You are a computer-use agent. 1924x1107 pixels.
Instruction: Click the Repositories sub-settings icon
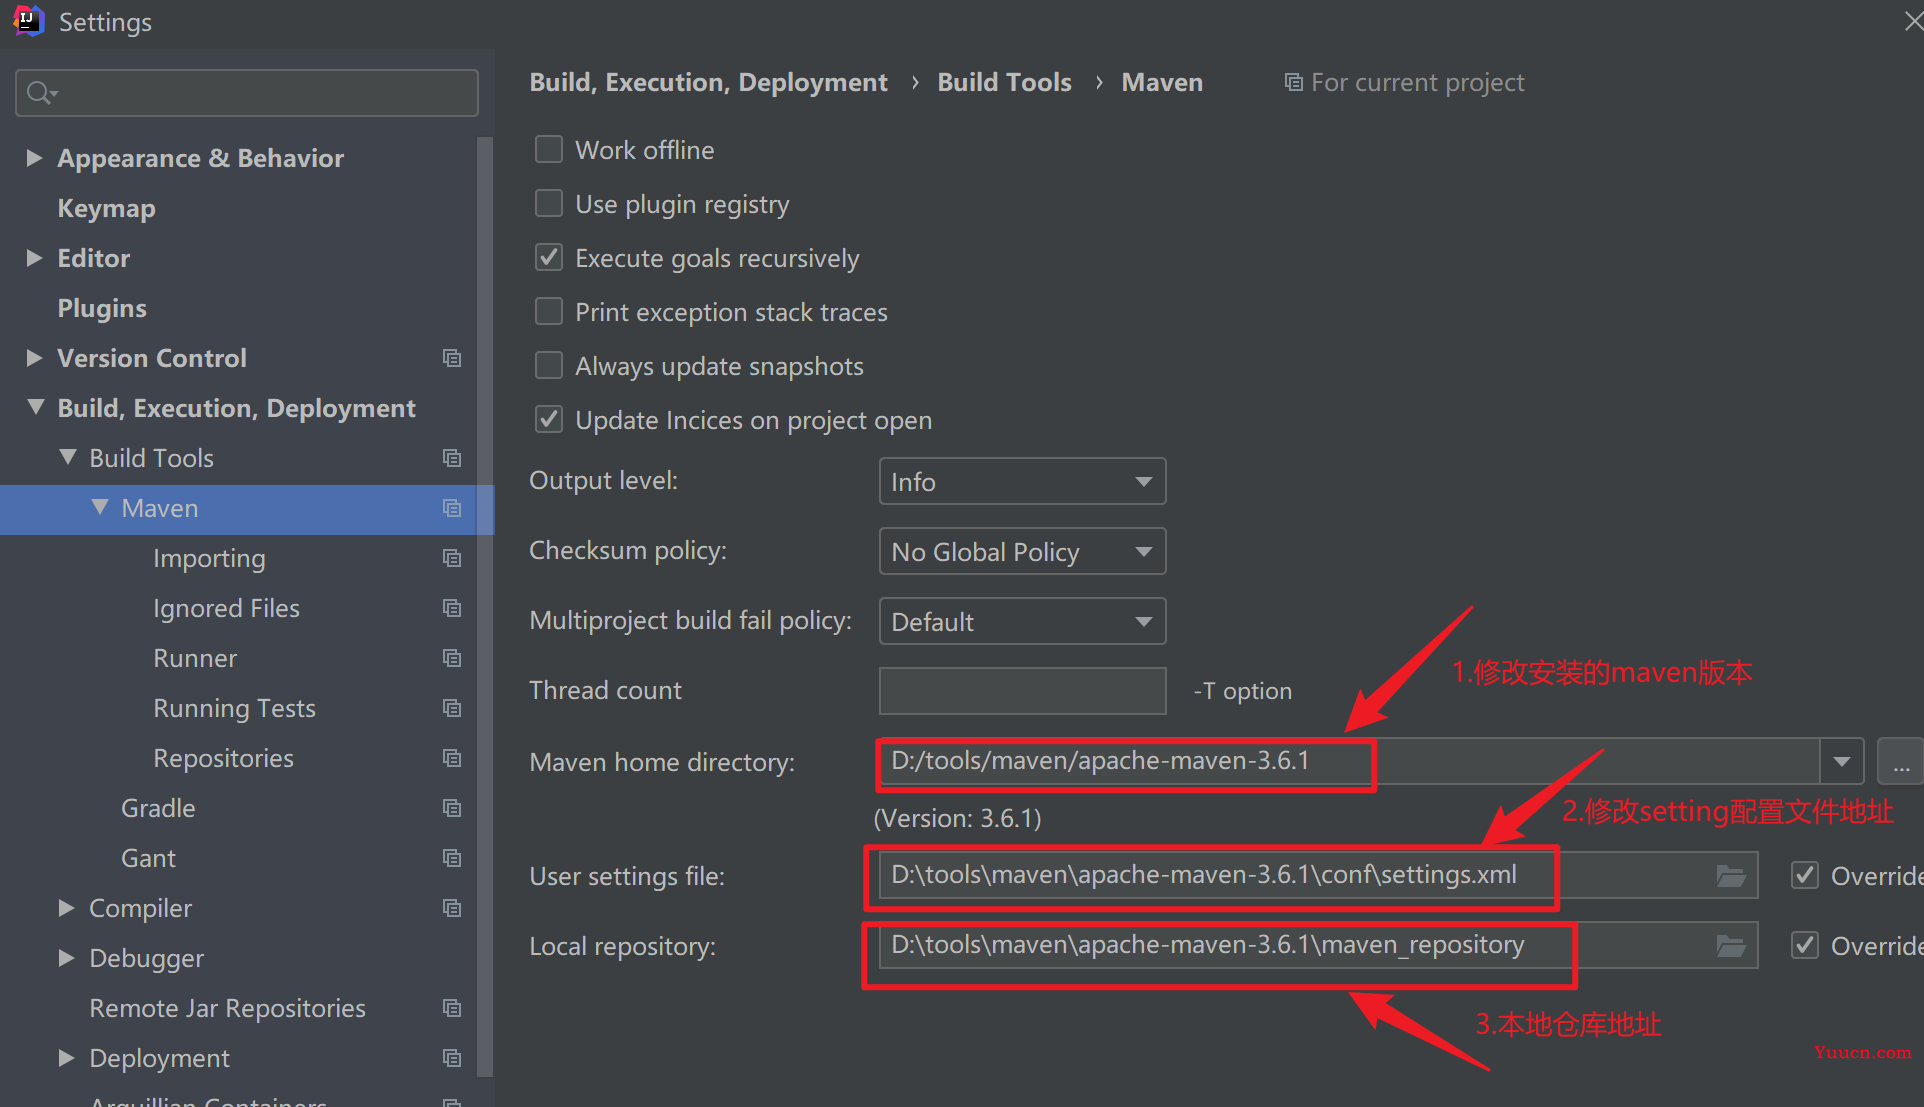(453, 757)
